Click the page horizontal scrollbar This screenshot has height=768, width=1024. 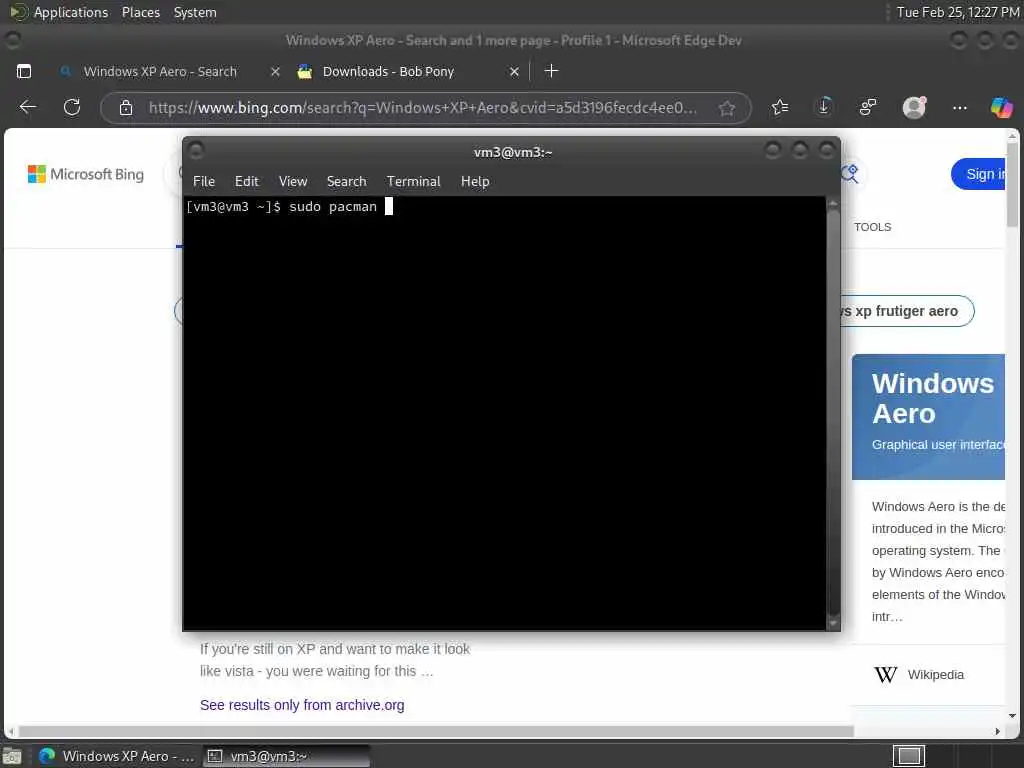[436, 731]
